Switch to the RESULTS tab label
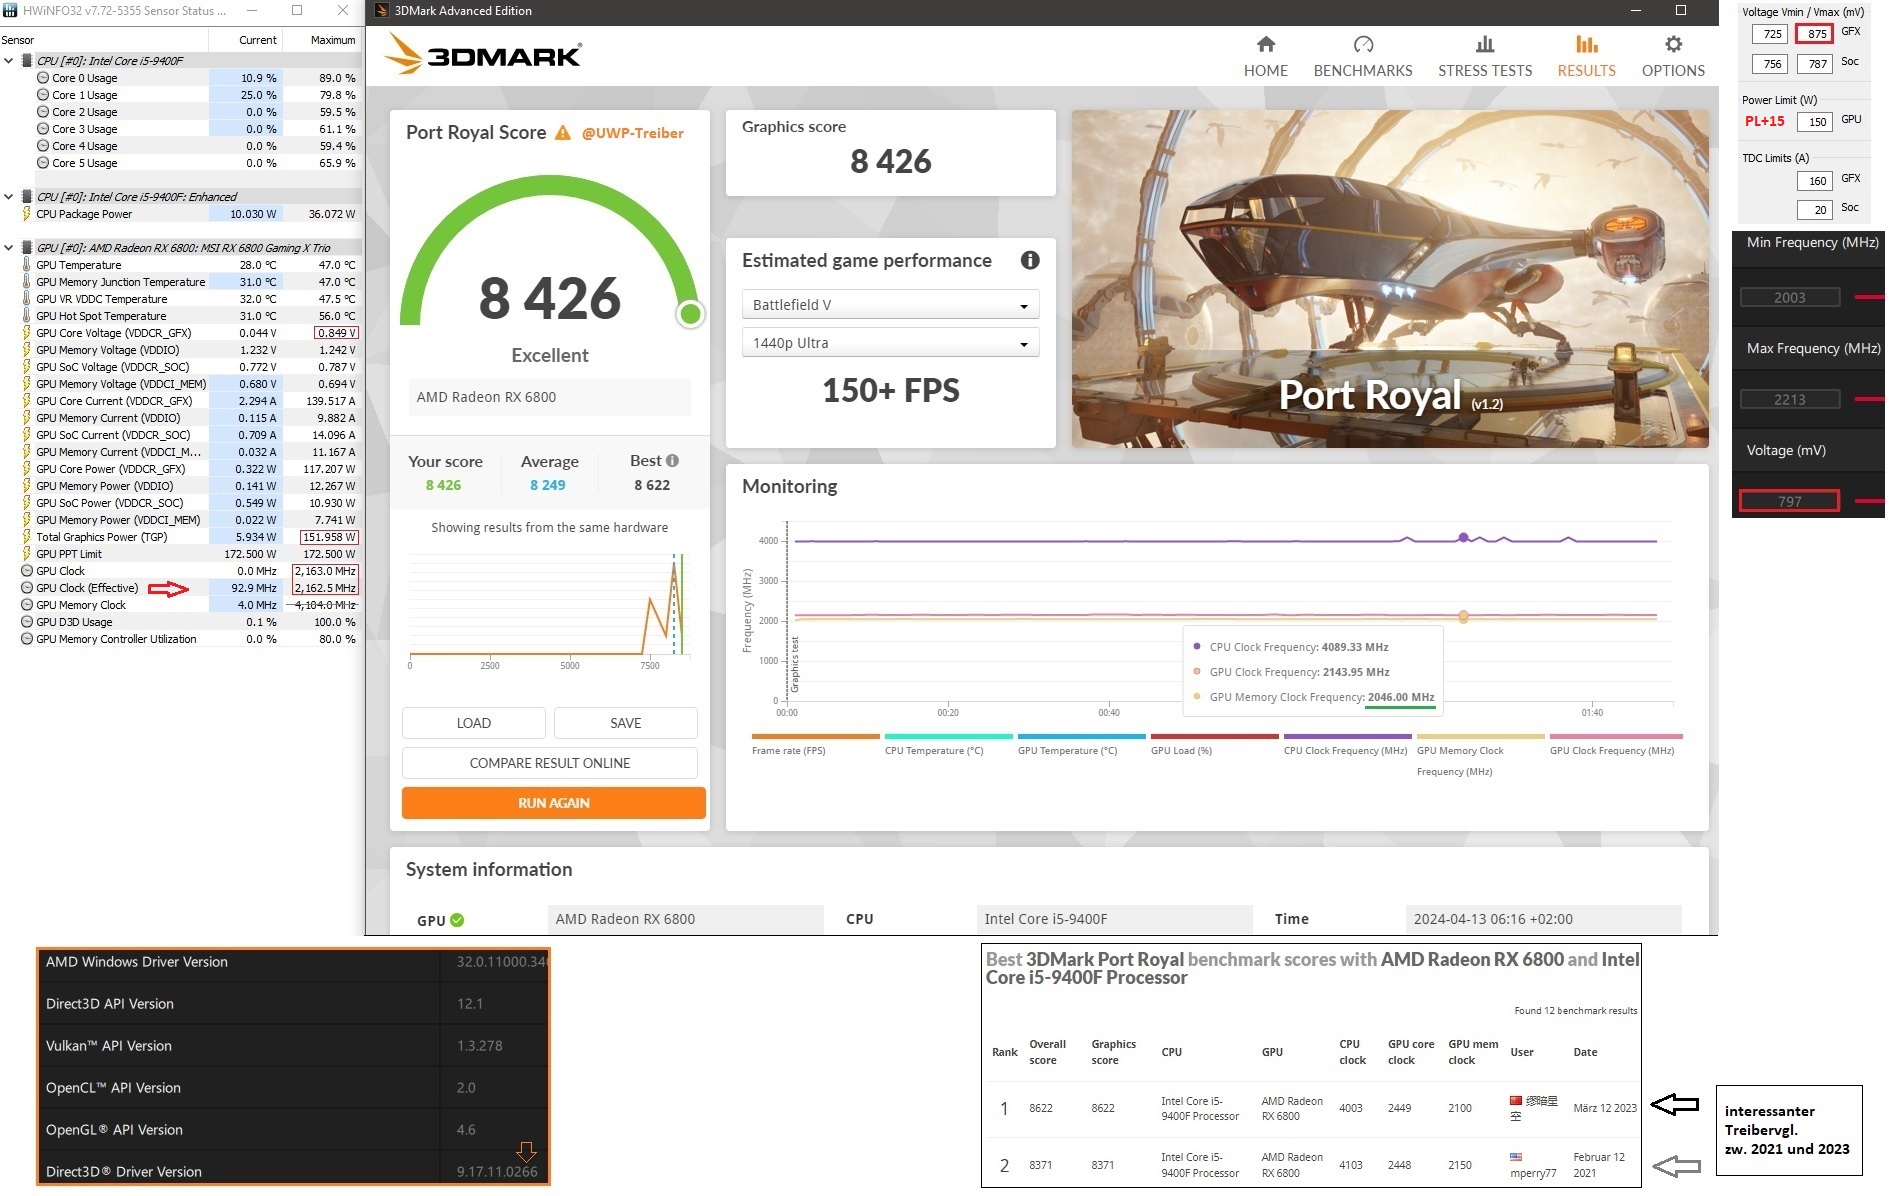The image size is (1896, 1196). point(1586,71)
